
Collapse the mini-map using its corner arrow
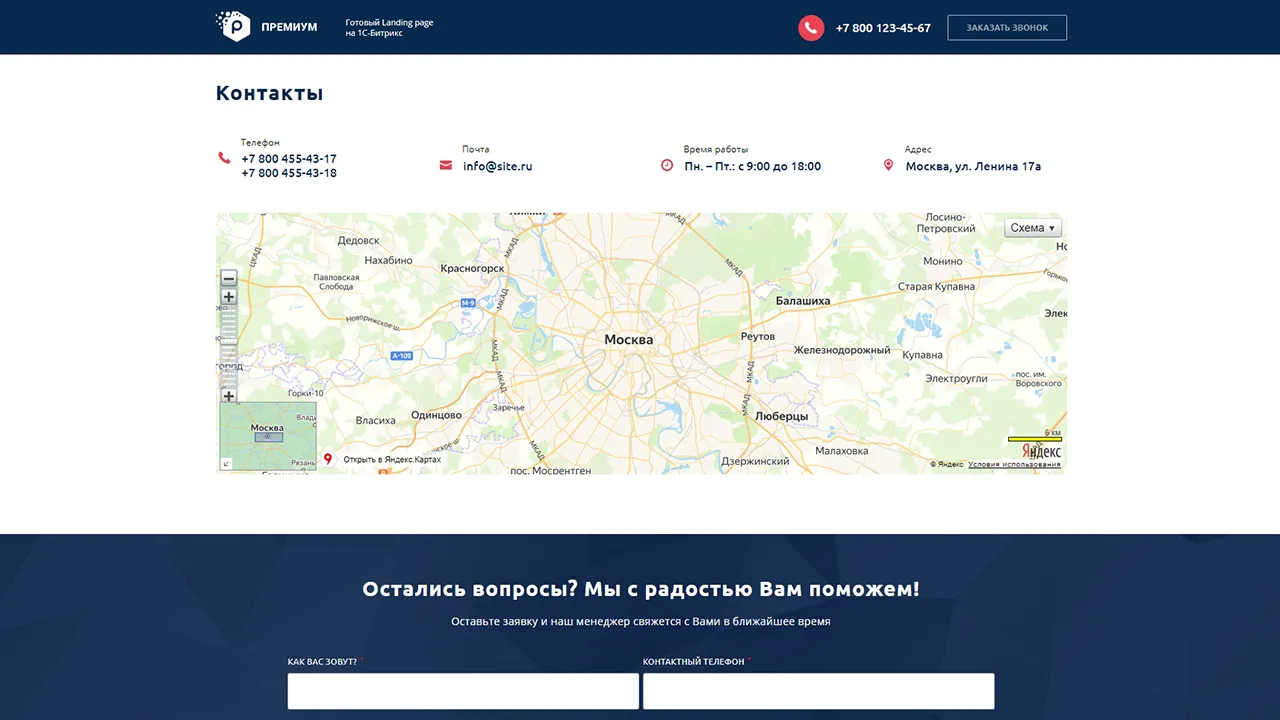(225, 464)
